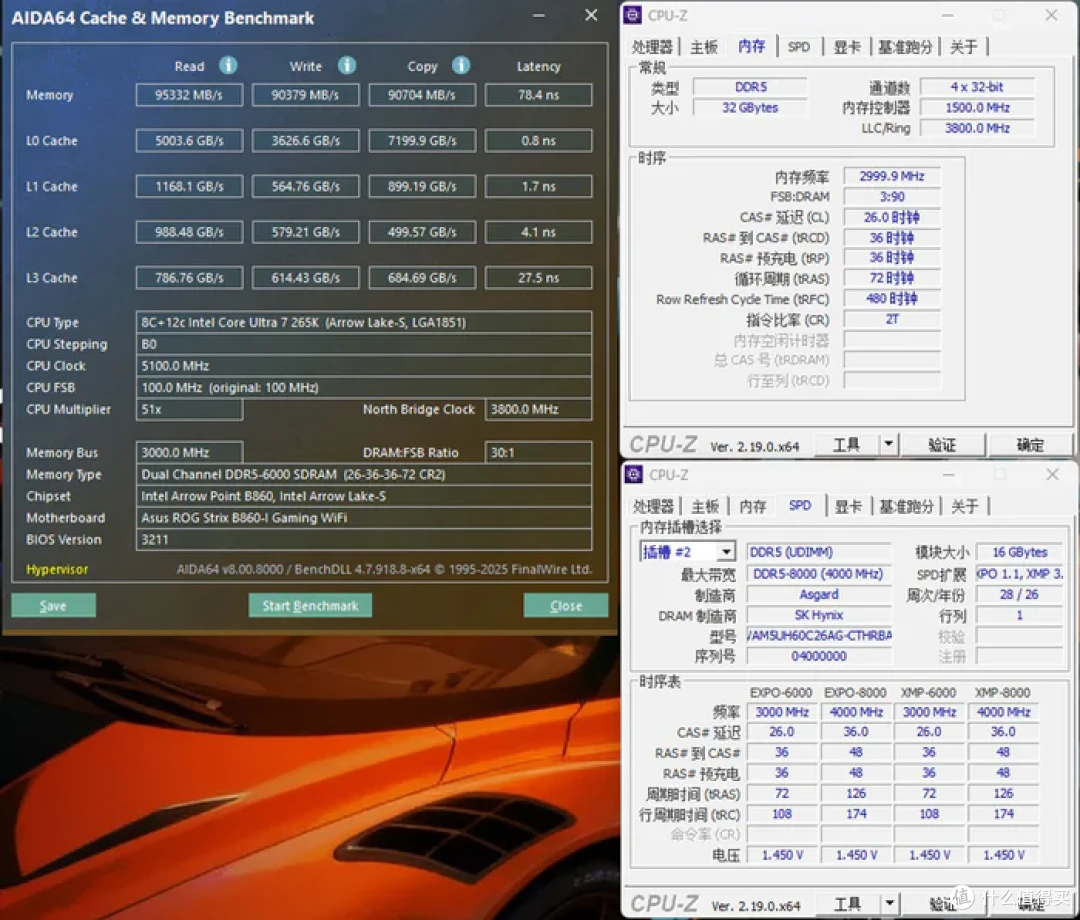Click the 模块大小 field 16 GBytes
The image size is (1080, 920).
1020,552
